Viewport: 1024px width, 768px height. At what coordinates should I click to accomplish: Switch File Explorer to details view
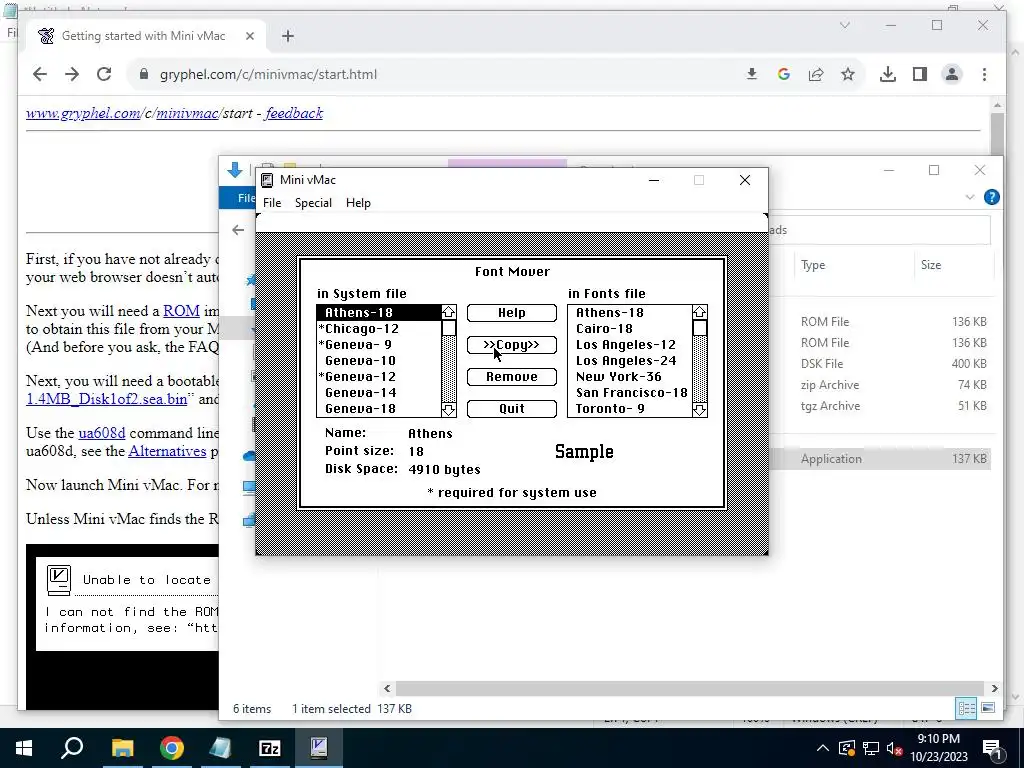pos(966,709)
